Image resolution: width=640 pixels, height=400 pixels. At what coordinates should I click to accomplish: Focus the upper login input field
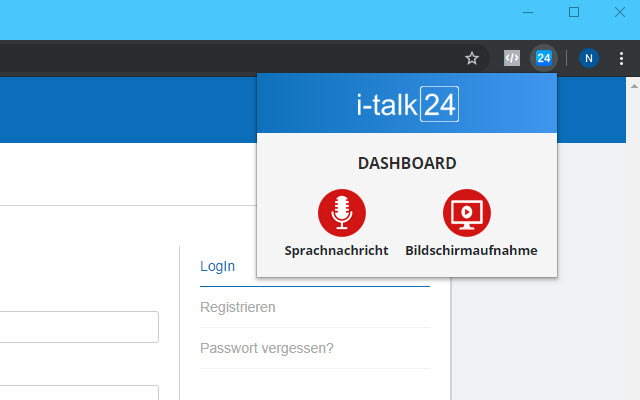tap(79, 327)
